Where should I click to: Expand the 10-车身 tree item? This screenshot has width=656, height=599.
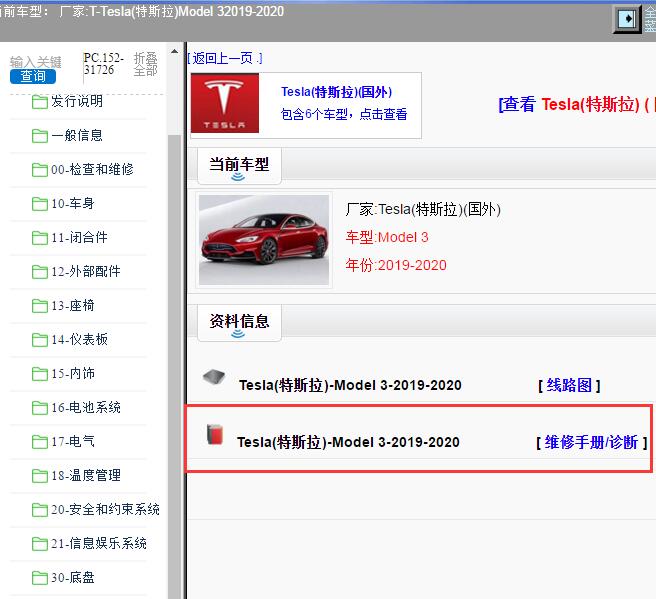coord(73,203)
